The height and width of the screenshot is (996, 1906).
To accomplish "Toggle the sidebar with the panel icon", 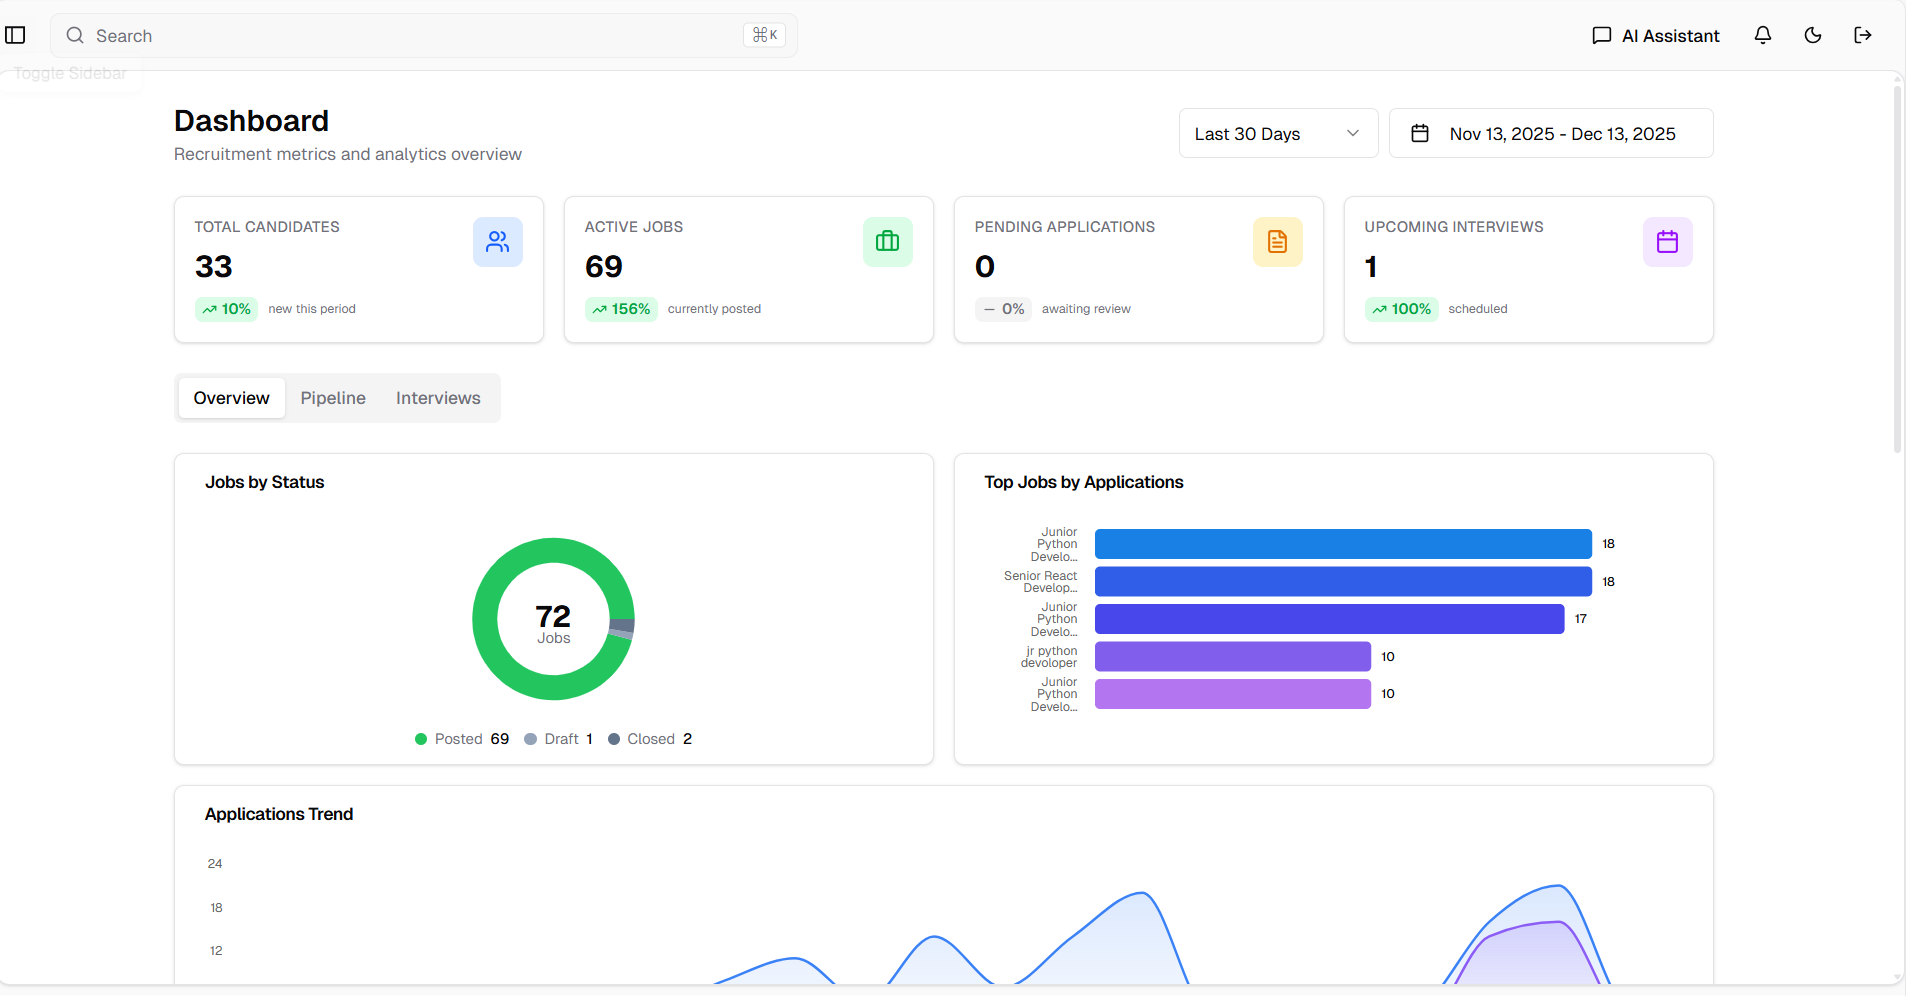I will [16, 35].
